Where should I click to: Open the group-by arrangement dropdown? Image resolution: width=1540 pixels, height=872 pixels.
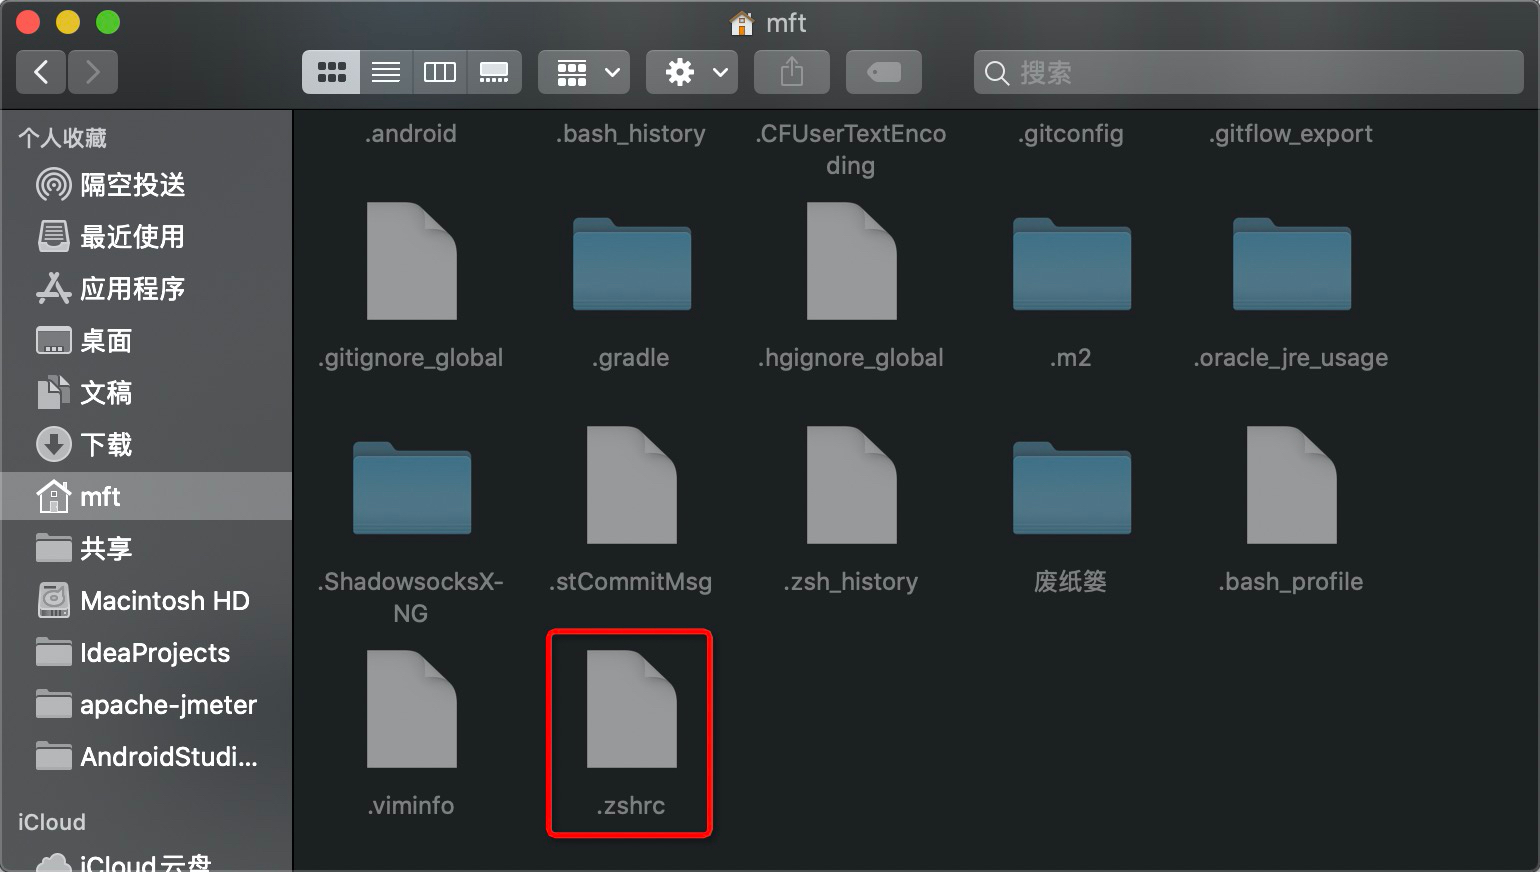point(584,72)
